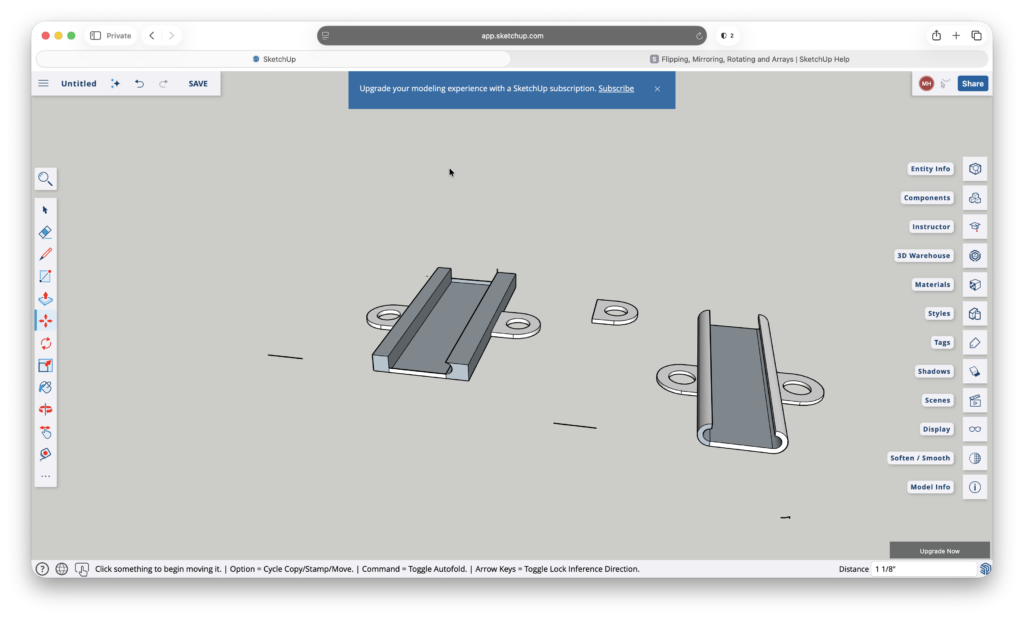The image size is (1024, 619).
Task: Select the Rotate tool
Action: [45, 342]
